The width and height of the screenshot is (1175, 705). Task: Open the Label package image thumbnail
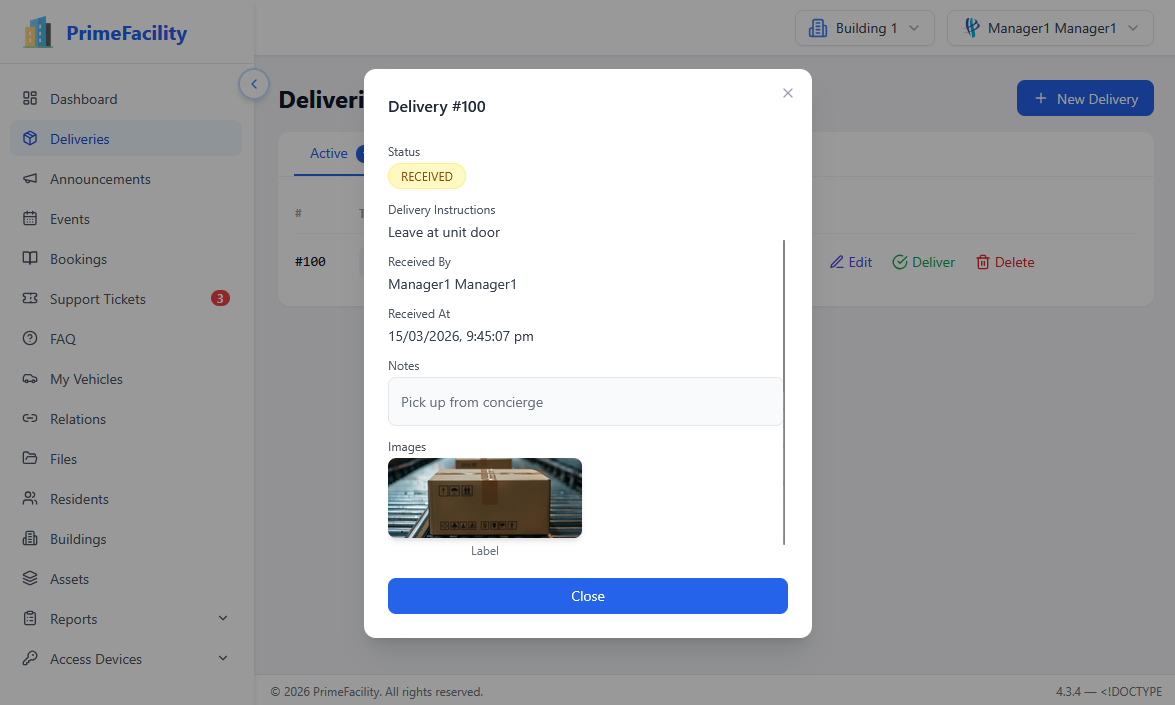(x=484, y=497)
